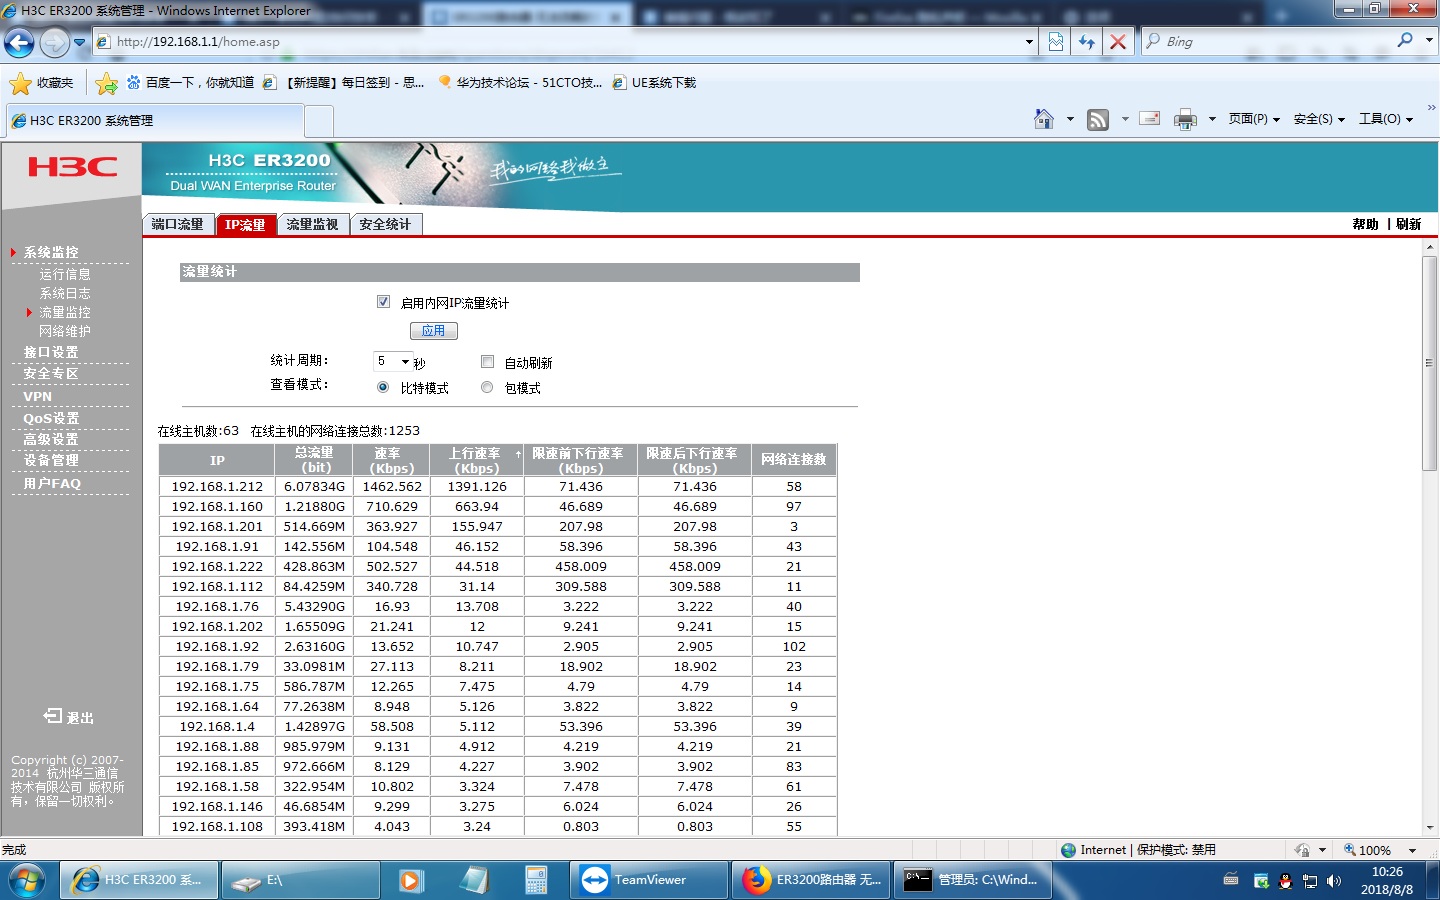This screenshot has width=1440, height=900.
Task: Open the VPN sidebar menu
Action: pos(38,396)
